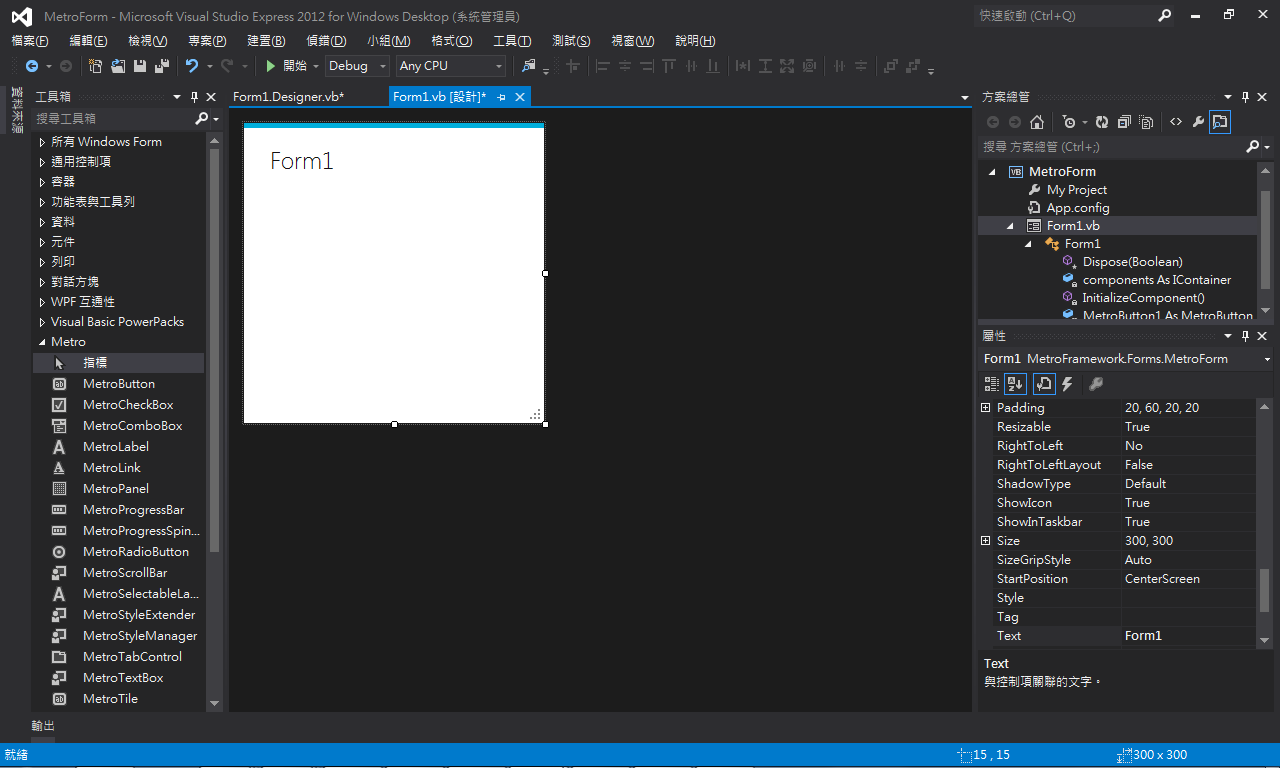The width and height of the screenshot is (1280, 768).
Task: Save the current file with the disk icon
Action: [x=139, y=66]
